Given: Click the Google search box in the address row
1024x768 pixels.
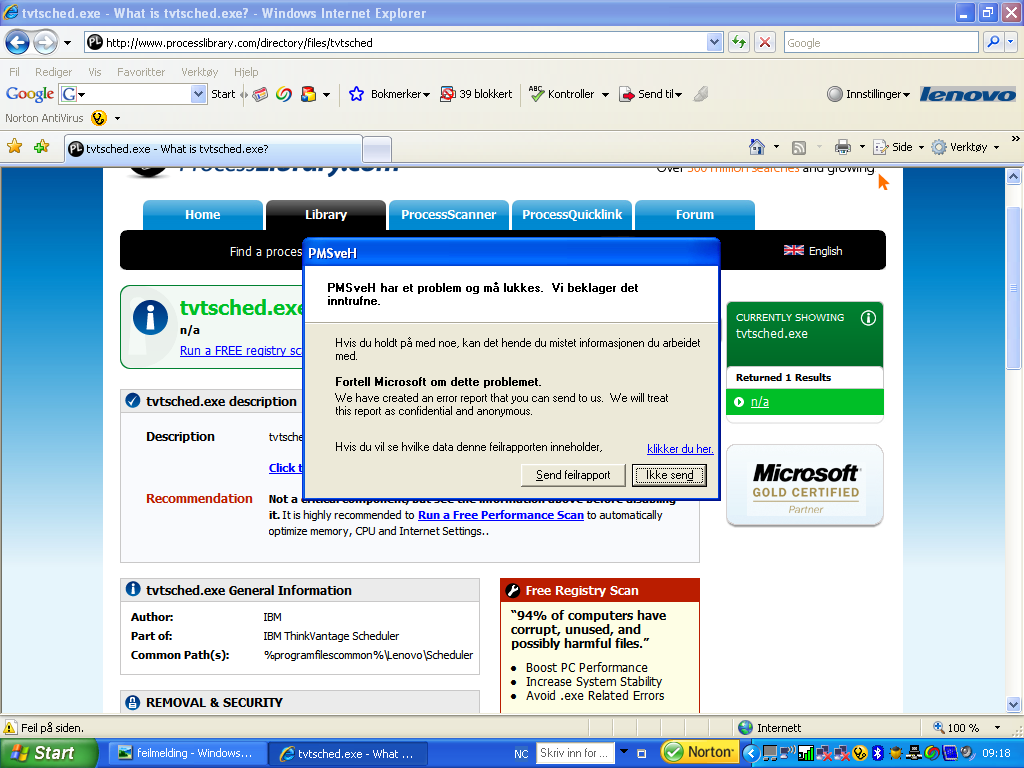Looking at the screenshot, I should [880, 42].
